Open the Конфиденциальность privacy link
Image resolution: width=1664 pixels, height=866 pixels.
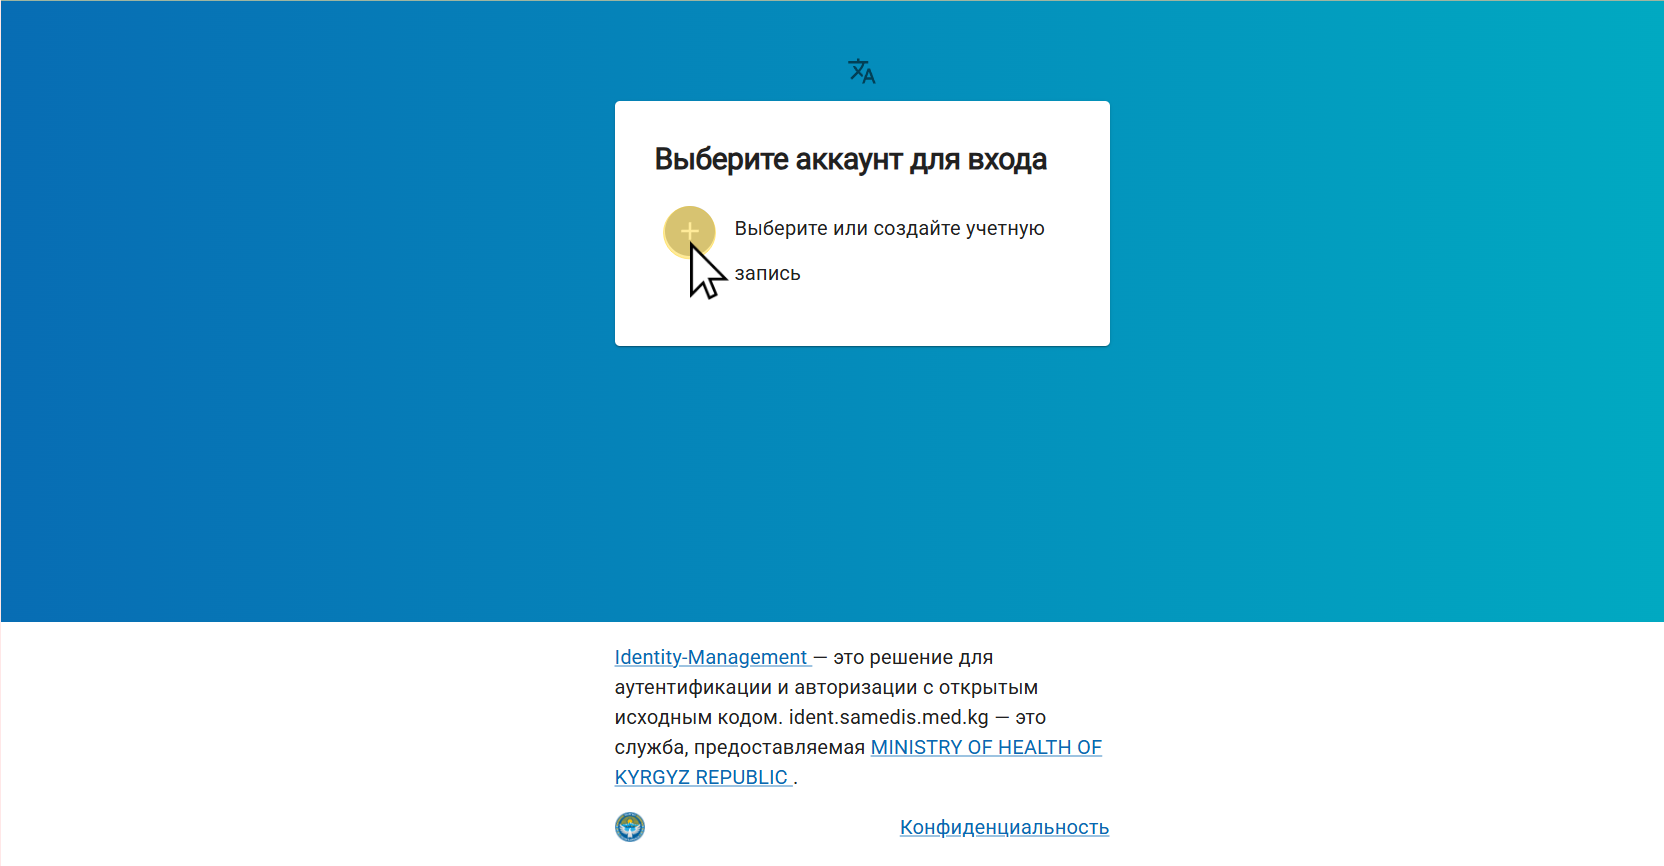[x=1004, y=827]
